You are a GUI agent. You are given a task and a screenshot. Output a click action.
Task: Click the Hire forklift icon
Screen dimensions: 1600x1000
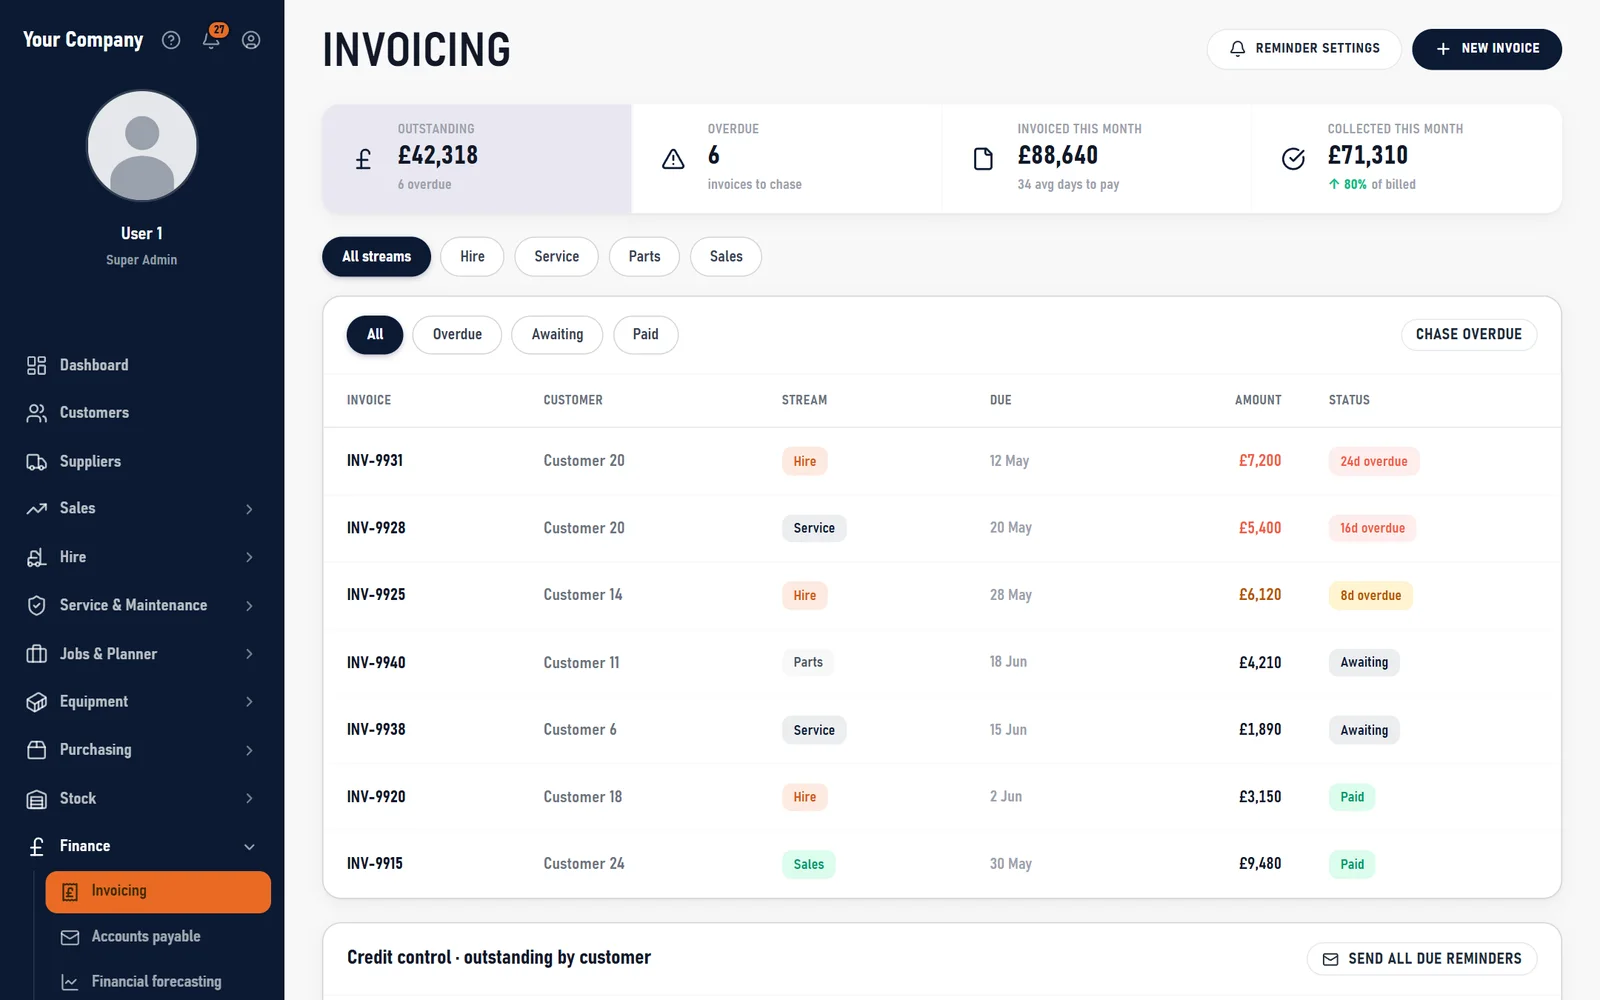[x=37, y=557]
